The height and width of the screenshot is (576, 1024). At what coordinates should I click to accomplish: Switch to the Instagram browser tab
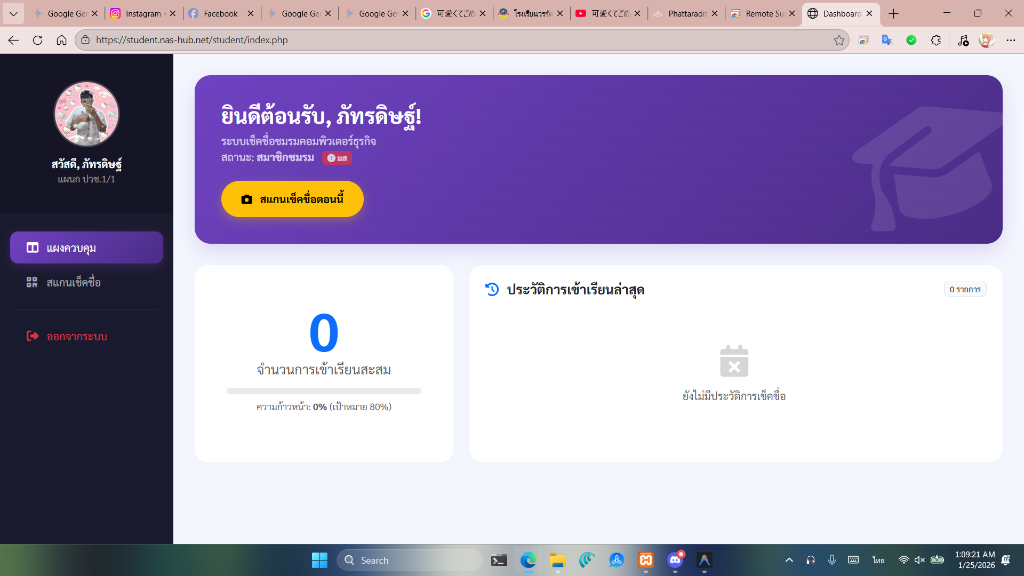click(144, 14)
